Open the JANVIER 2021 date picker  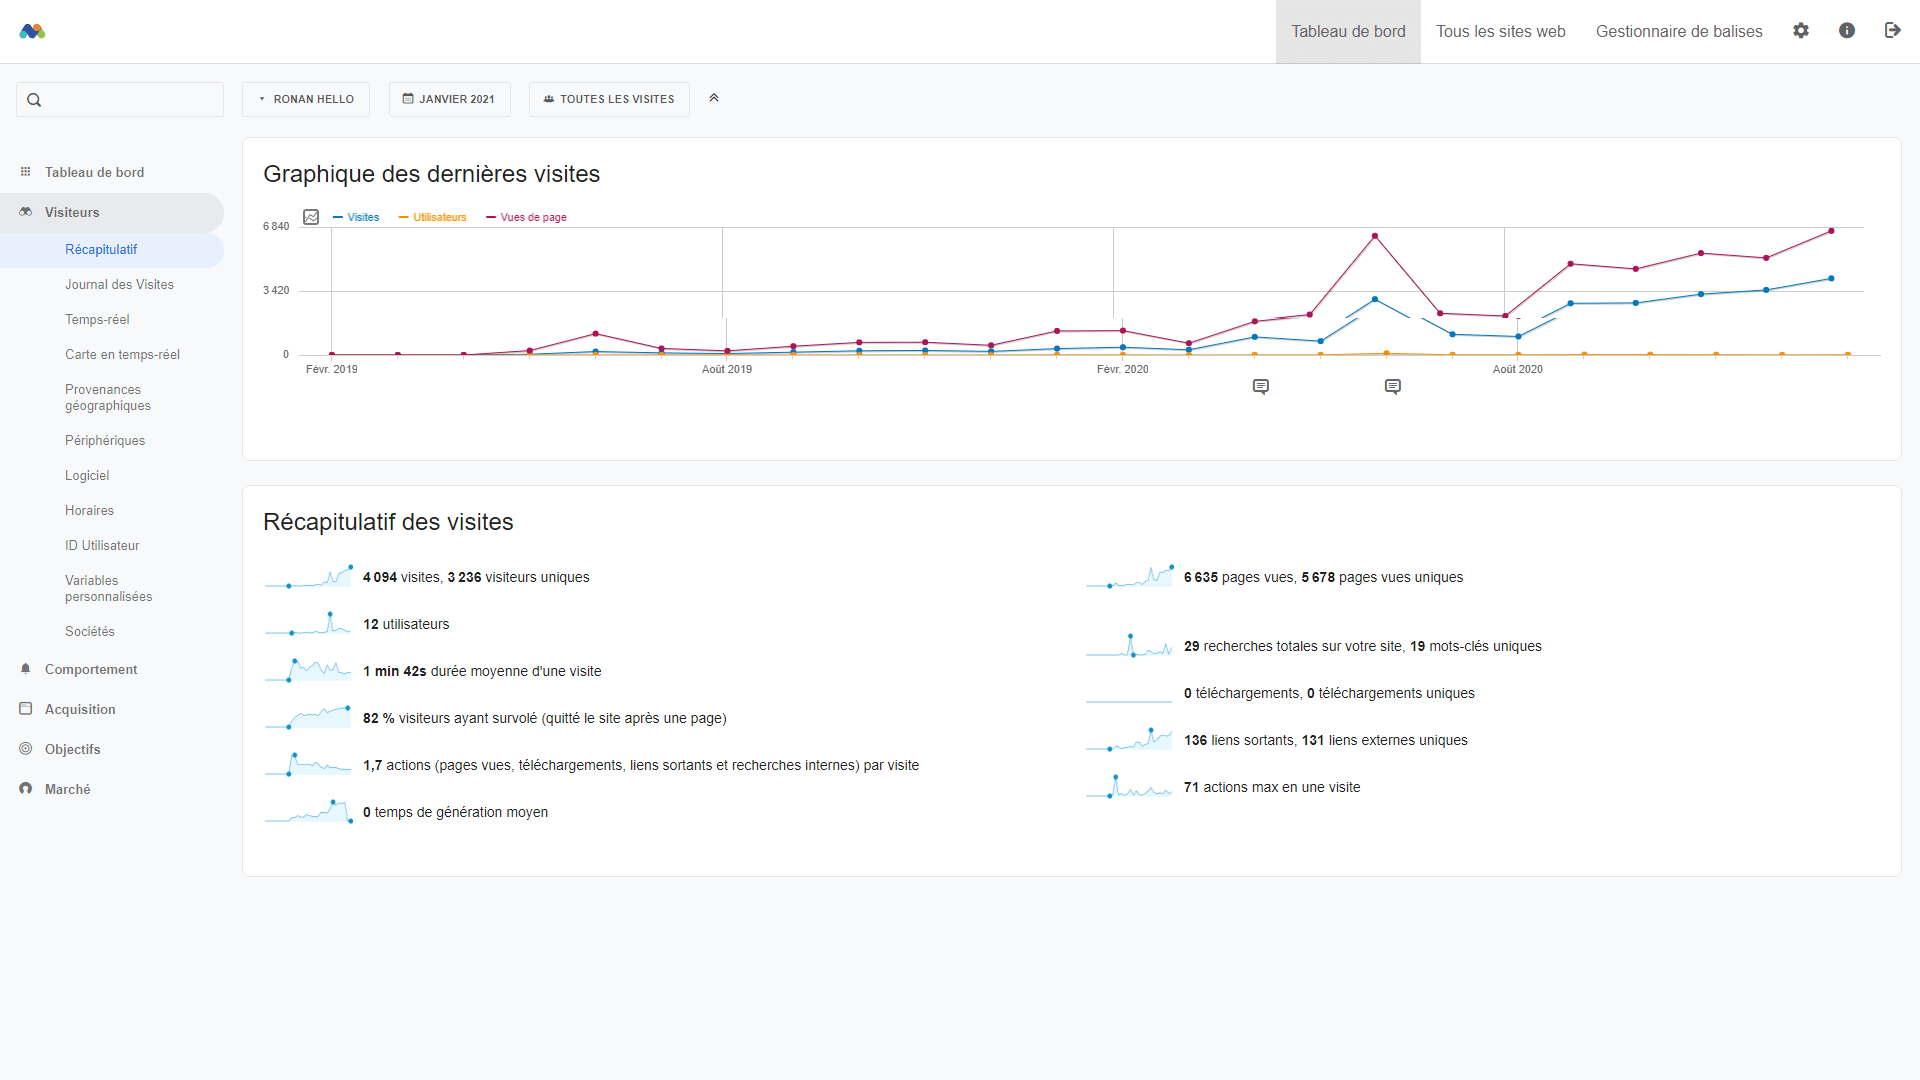[449, 99]
